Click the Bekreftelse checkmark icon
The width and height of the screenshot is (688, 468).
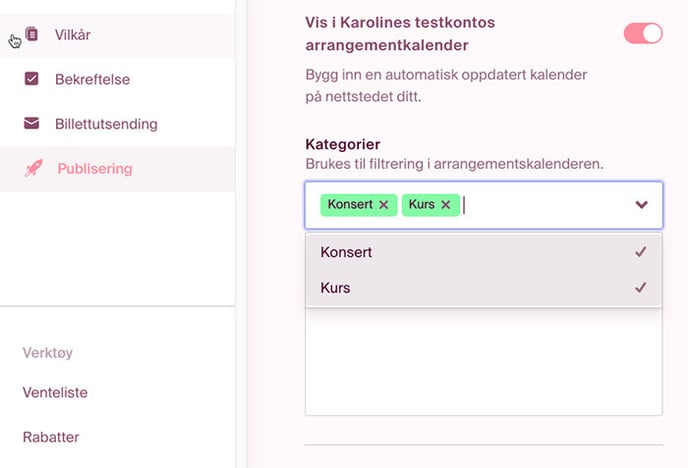[31, 79]
